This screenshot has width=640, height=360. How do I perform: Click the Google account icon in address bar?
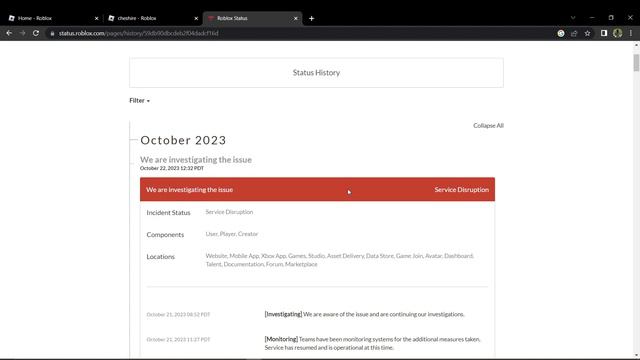point(561,33)
